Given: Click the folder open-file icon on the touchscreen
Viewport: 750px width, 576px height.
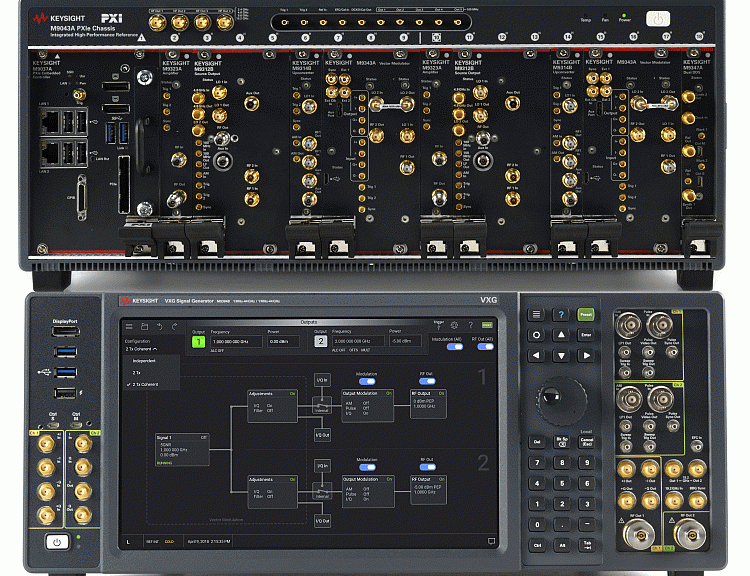Looking at the screenshot, I should pos(144,327).
